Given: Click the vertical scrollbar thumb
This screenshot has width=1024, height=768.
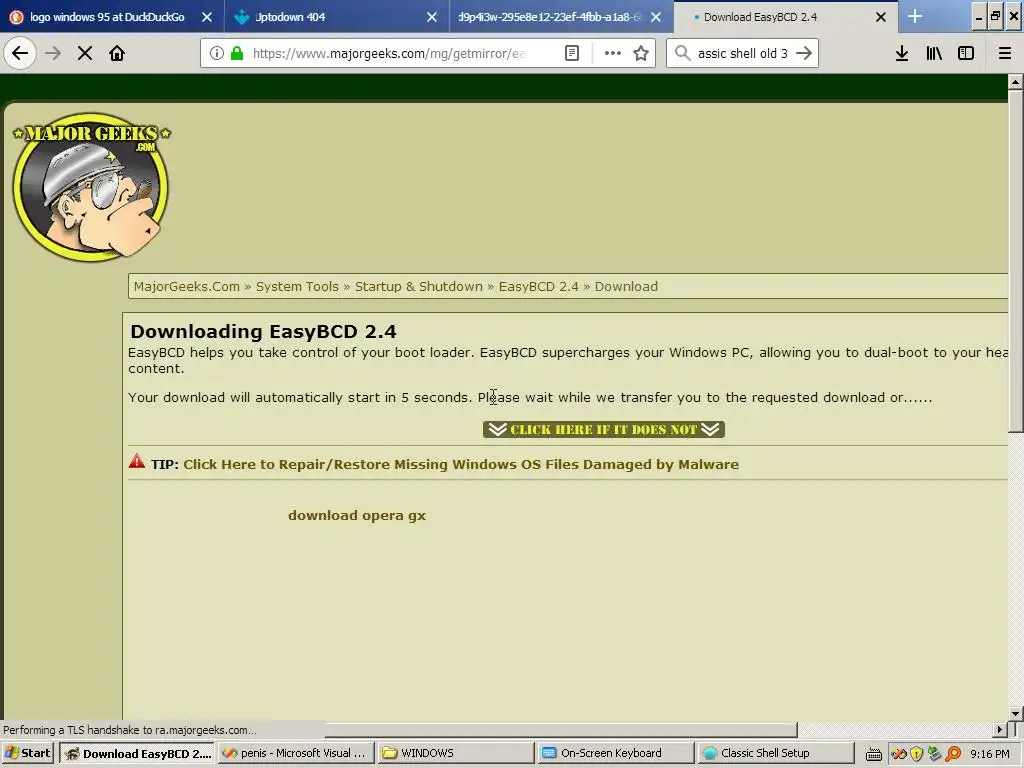Looking at the screenshot, I should 1015,261.
